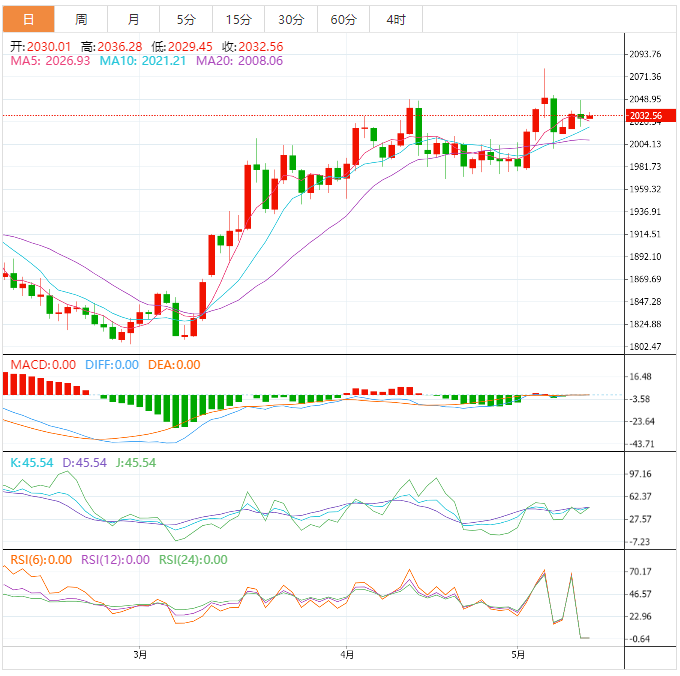Viewport: 680px width, 676px height.
Task: Switch to the 4时 timeframe tab
Action: click(x=395, y=20)
